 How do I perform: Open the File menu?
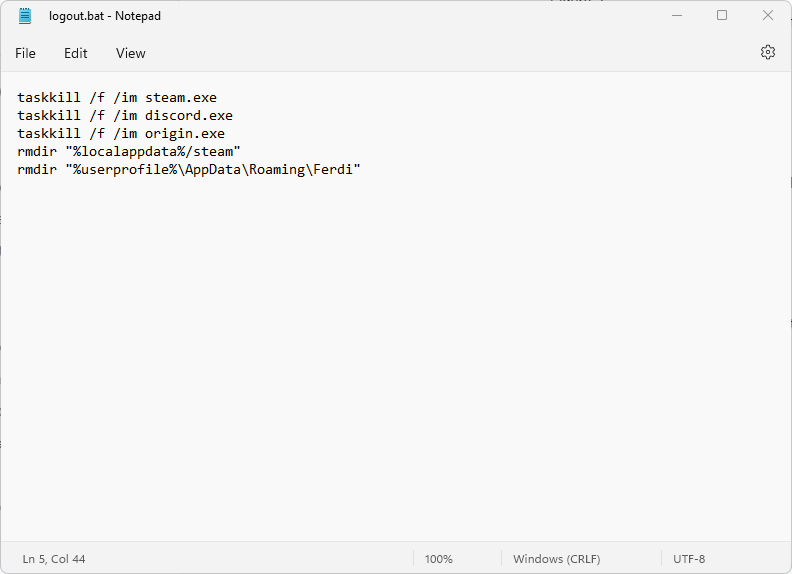tap(25, 53)
